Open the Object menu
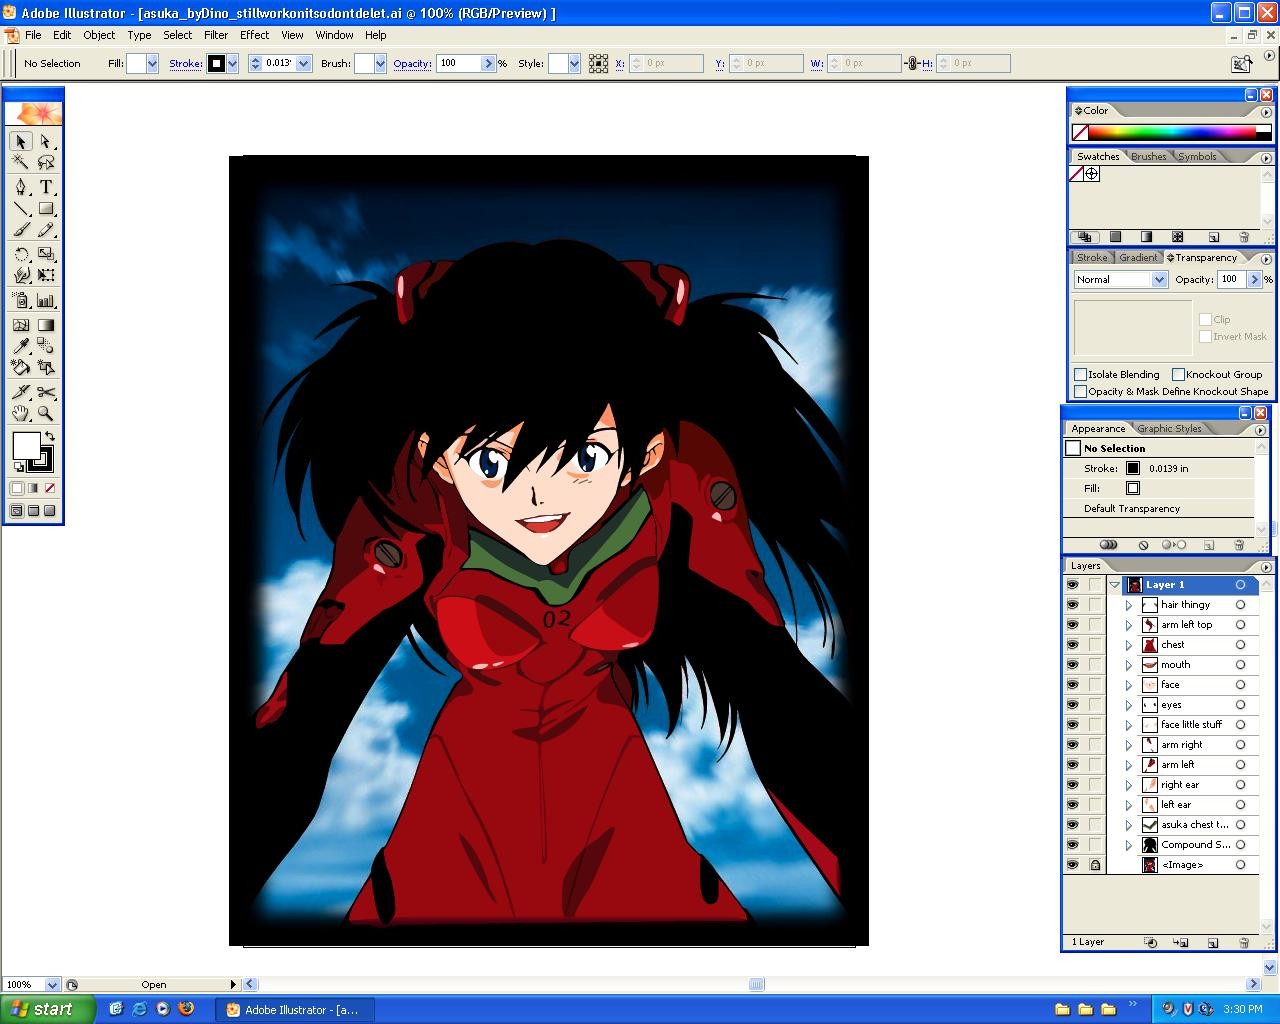 click(99, 35)
